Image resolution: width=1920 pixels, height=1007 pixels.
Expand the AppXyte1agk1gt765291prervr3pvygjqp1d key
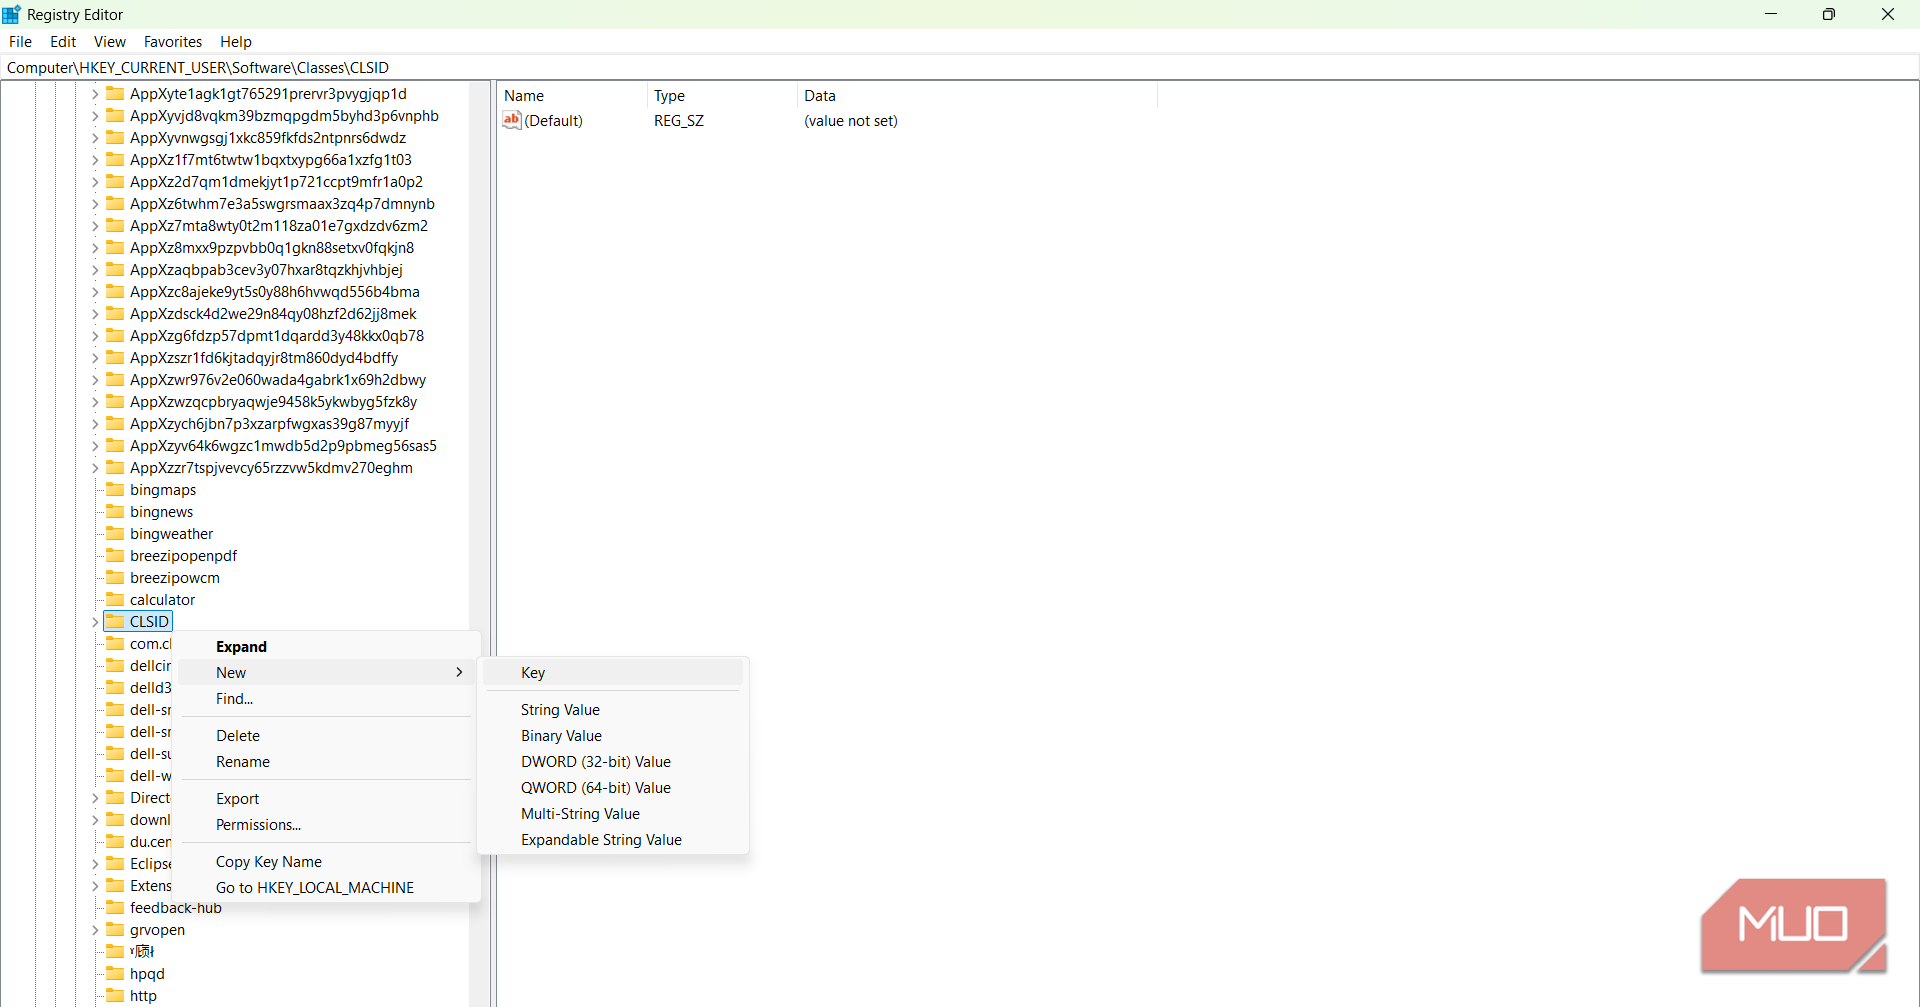tap(95, 94)
